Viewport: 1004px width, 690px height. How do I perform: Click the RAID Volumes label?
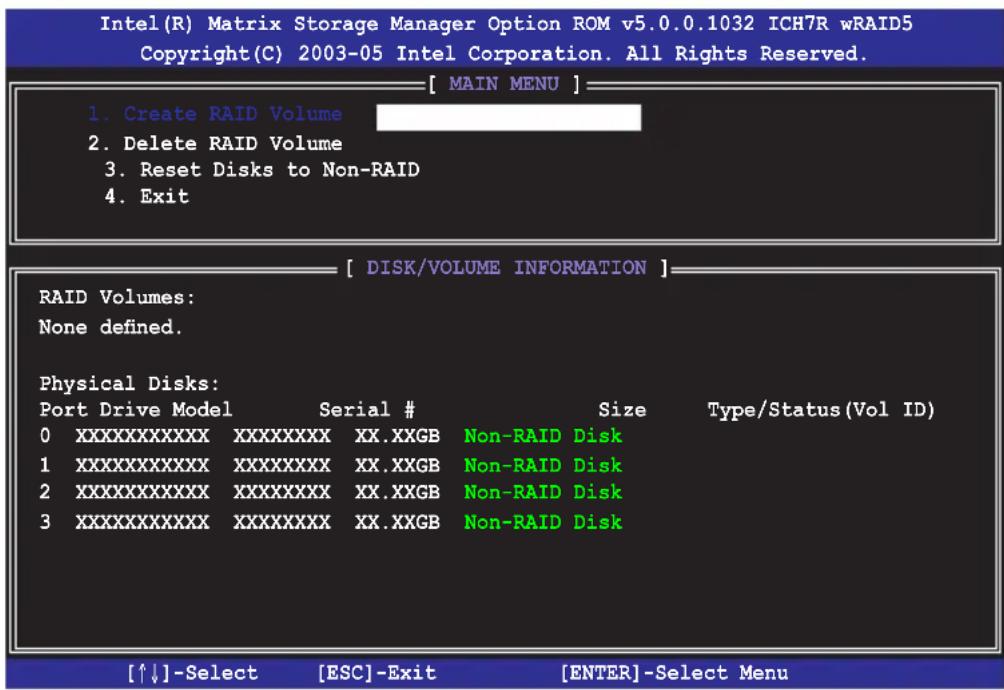[x=117, y=298]
